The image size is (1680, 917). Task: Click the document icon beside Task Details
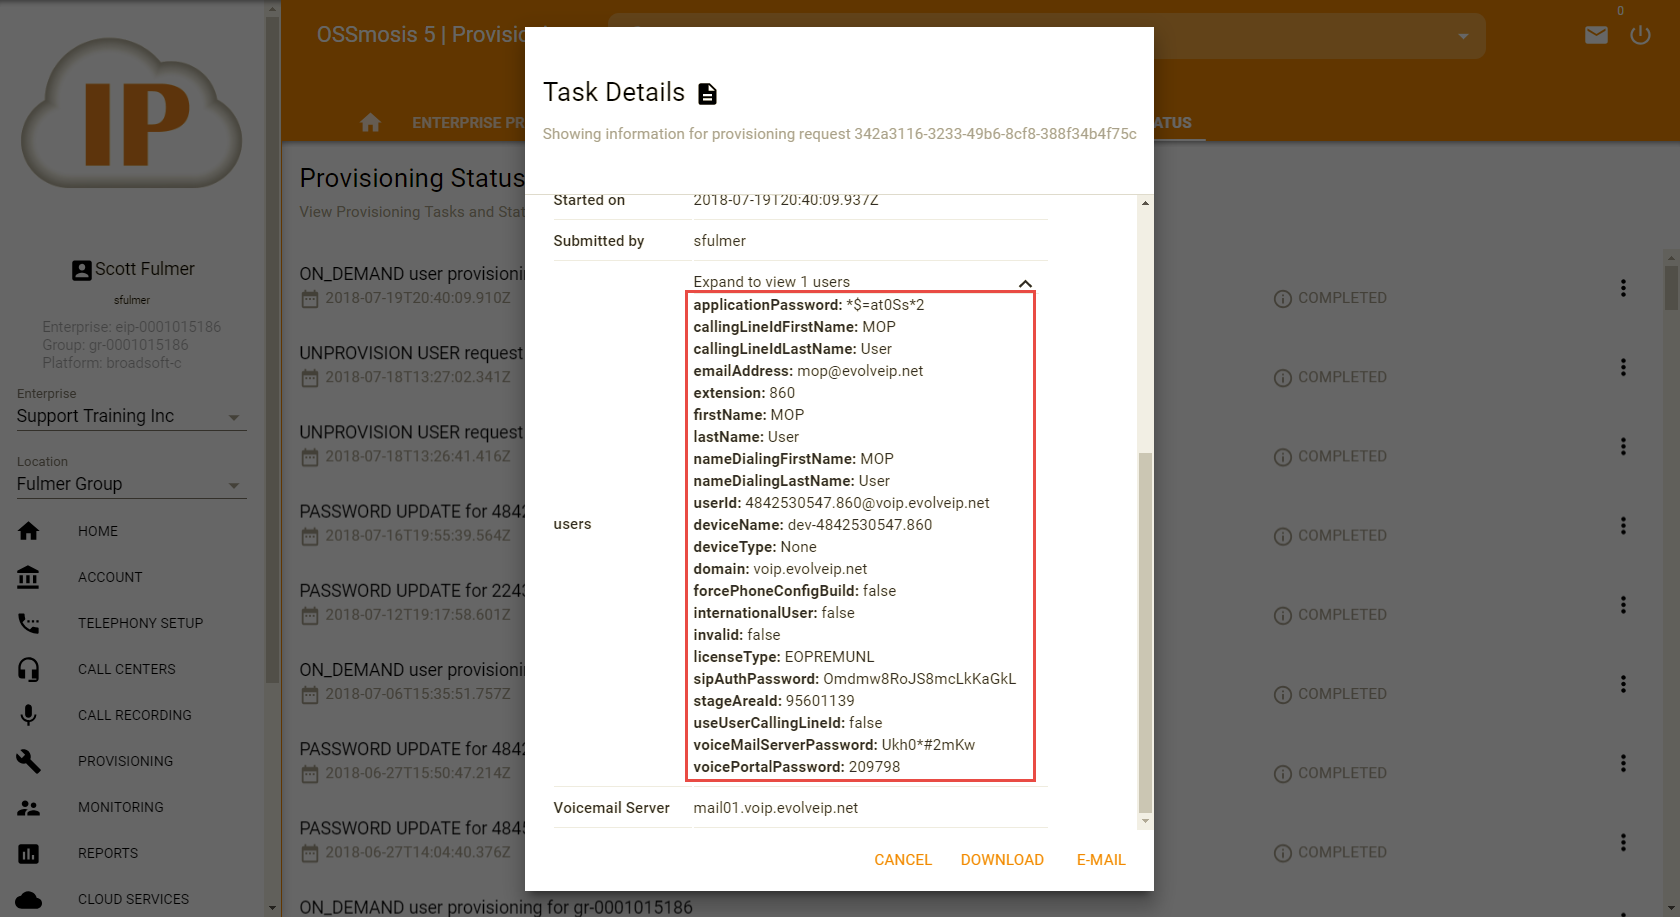[x=707, y=94]
